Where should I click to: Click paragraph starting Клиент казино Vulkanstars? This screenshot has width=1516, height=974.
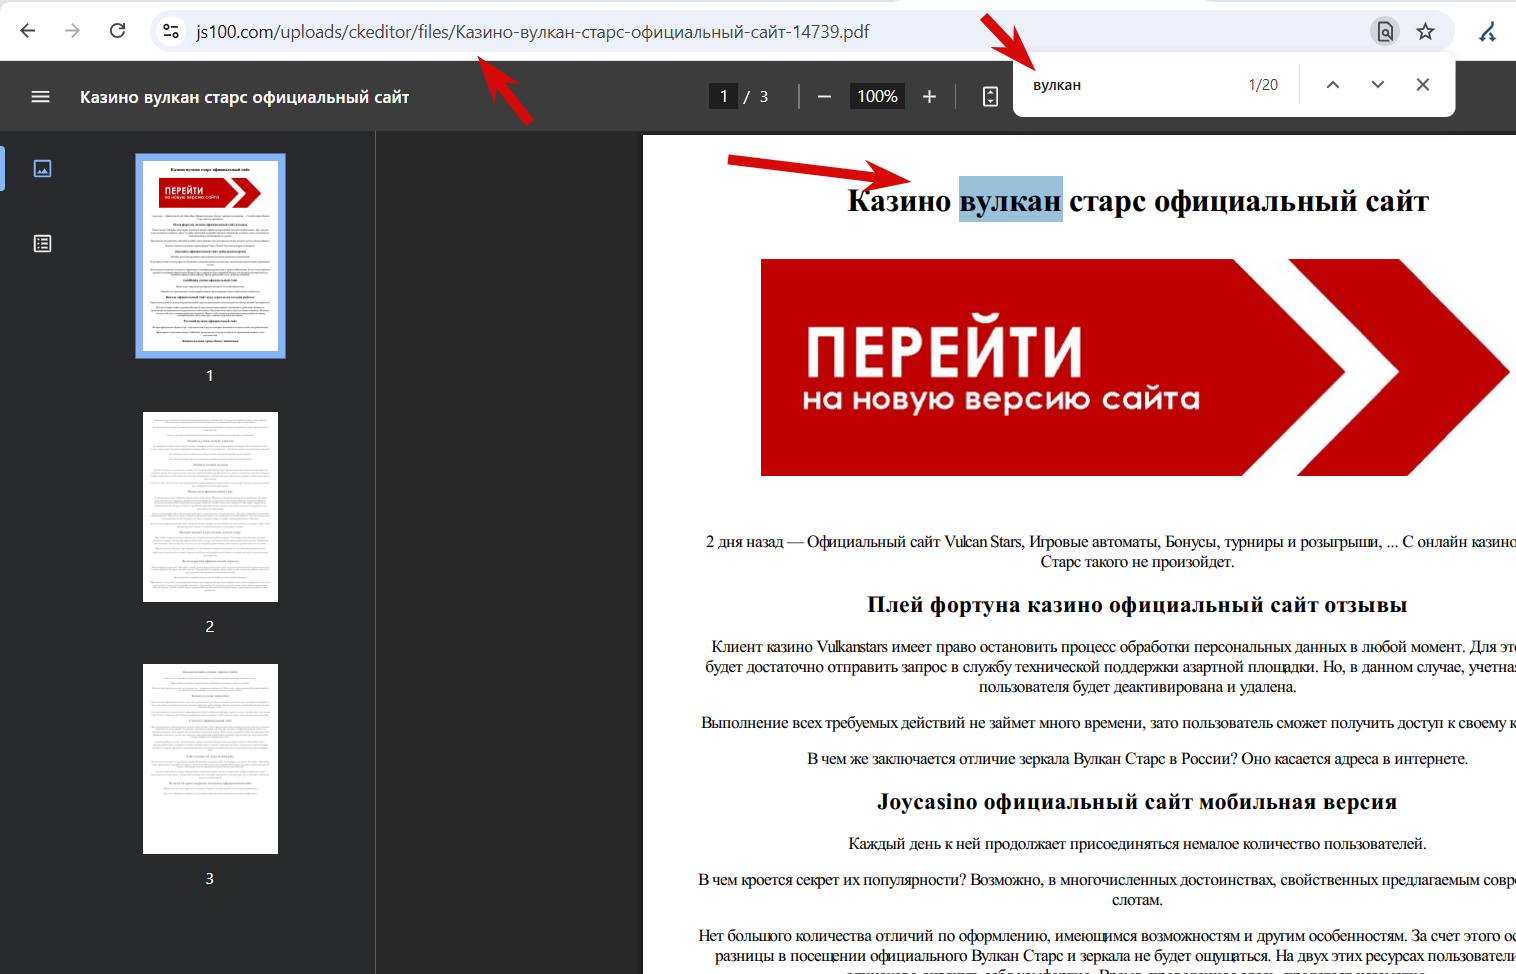click(x=1110, y=666)
